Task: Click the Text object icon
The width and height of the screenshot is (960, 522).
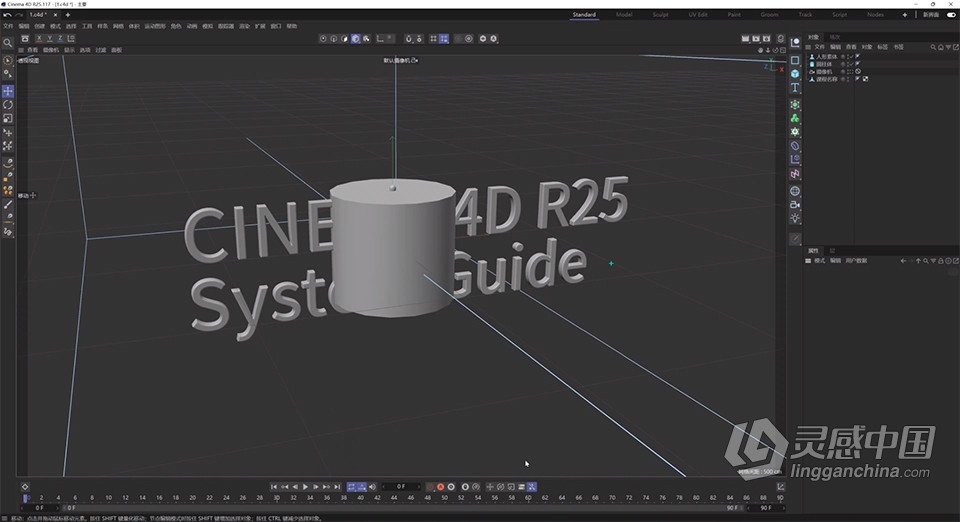Action: (795, 88)
